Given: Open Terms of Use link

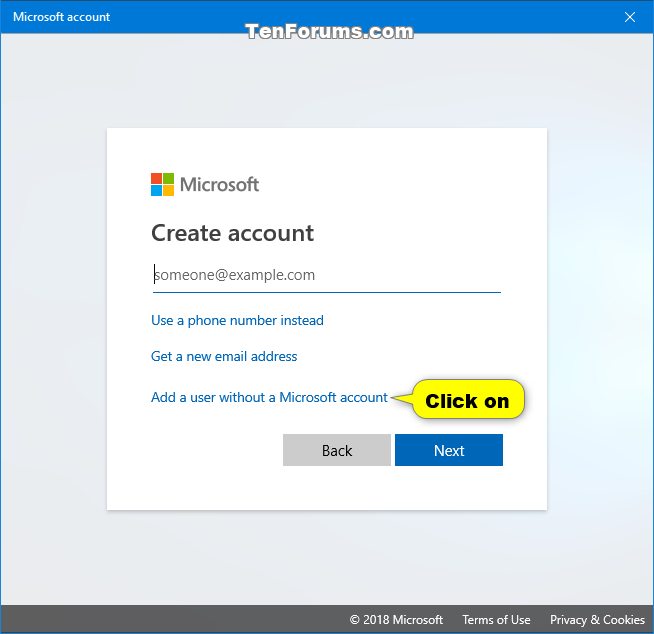Looking at the screenshot, I should pyautogui.click(x=496, y=620).
